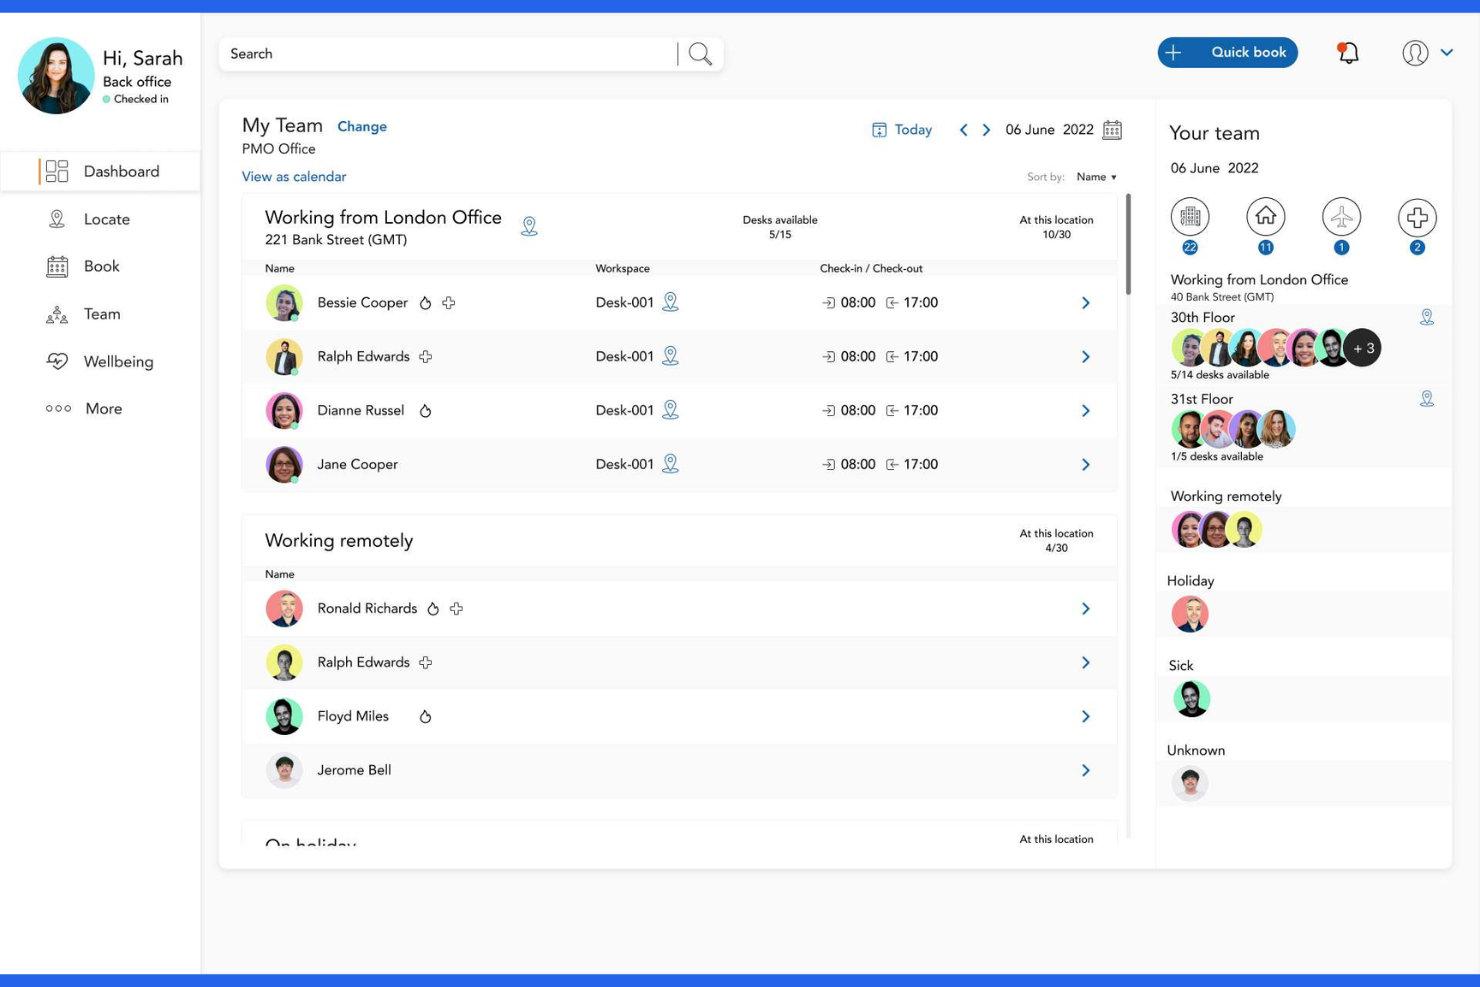
Task: Open Ronald Richards' details with the row chevron
Action: (x=1086, y=608)
